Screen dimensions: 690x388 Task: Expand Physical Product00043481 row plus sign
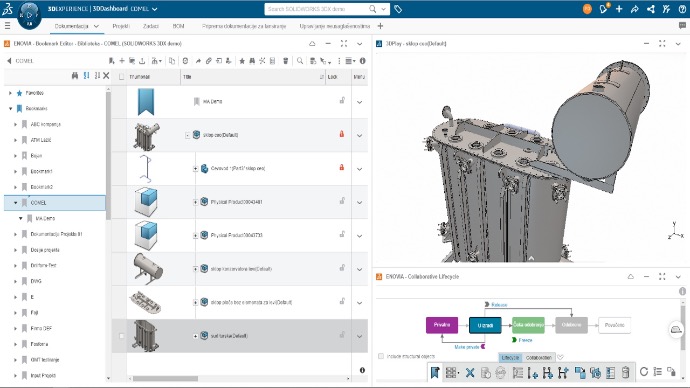[x=195, y=202]
